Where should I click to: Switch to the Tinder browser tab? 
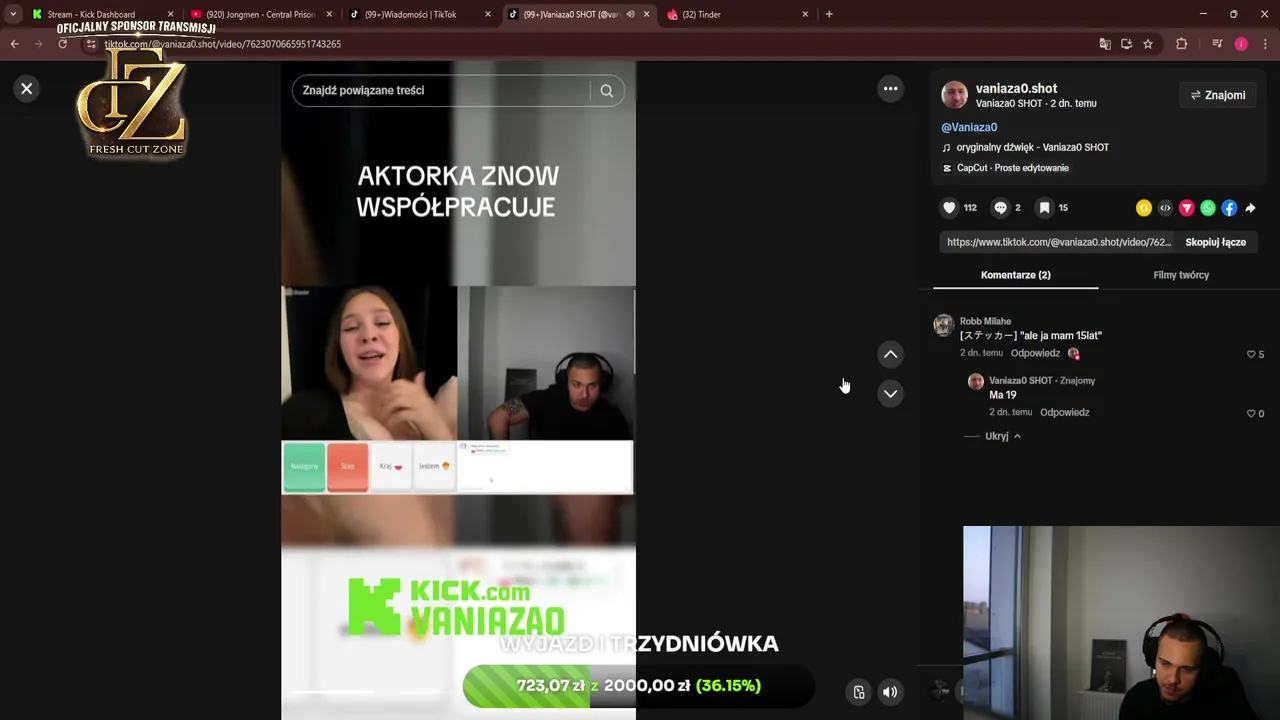pyautogui.click(x=738, y=14)
